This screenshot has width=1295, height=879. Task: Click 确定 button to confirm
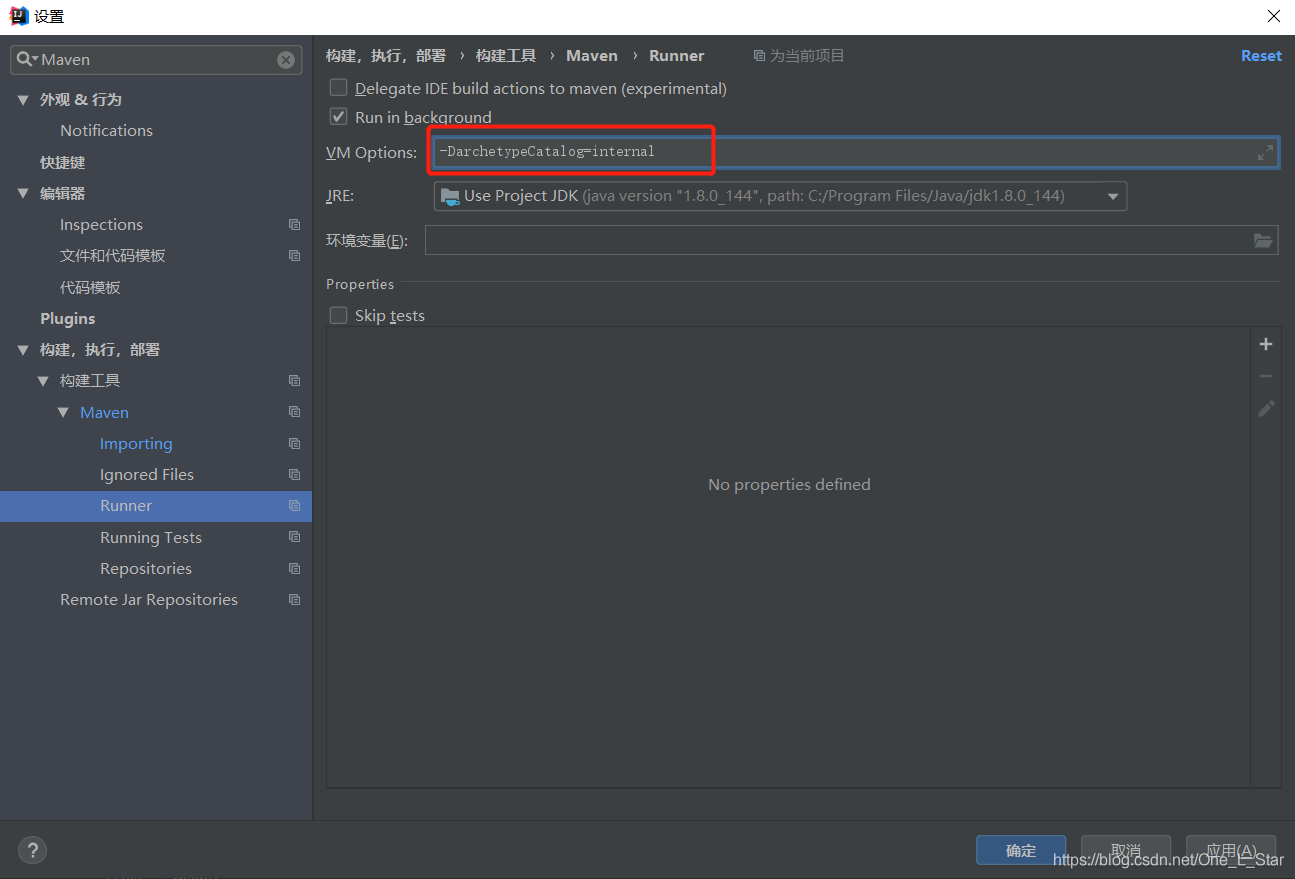[1021, 850]
